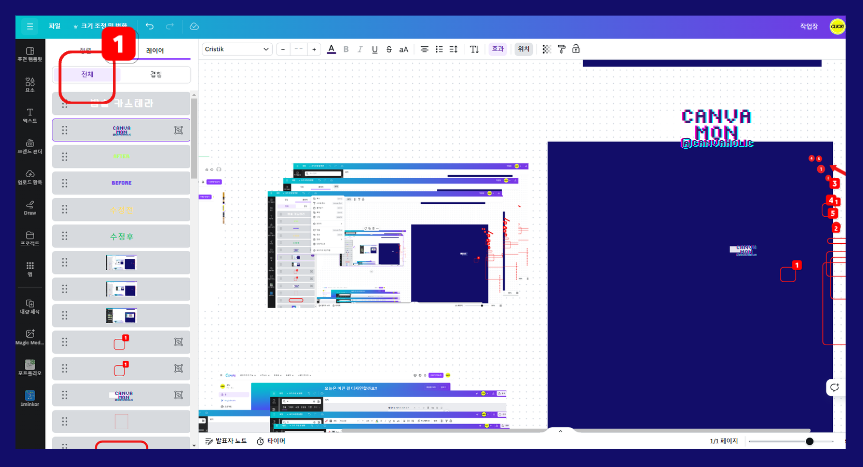Open the Uploads sidebar panel
This screenshot has height=467, width=863.
[30, 177]
